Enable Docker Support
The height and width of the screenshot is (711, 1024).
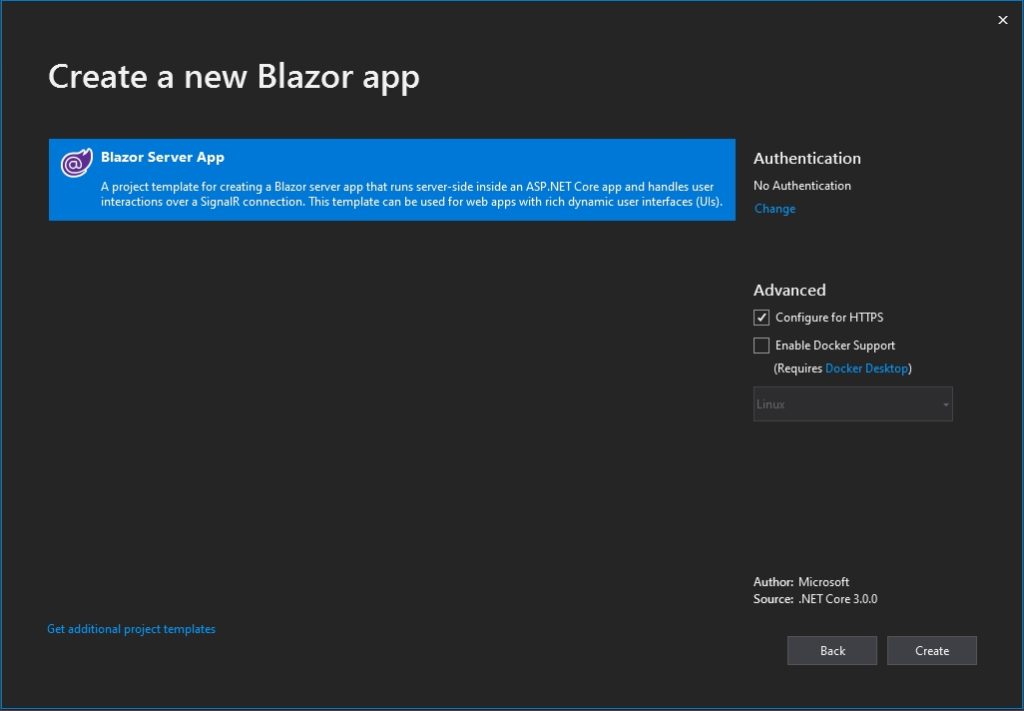coord(761,345)
